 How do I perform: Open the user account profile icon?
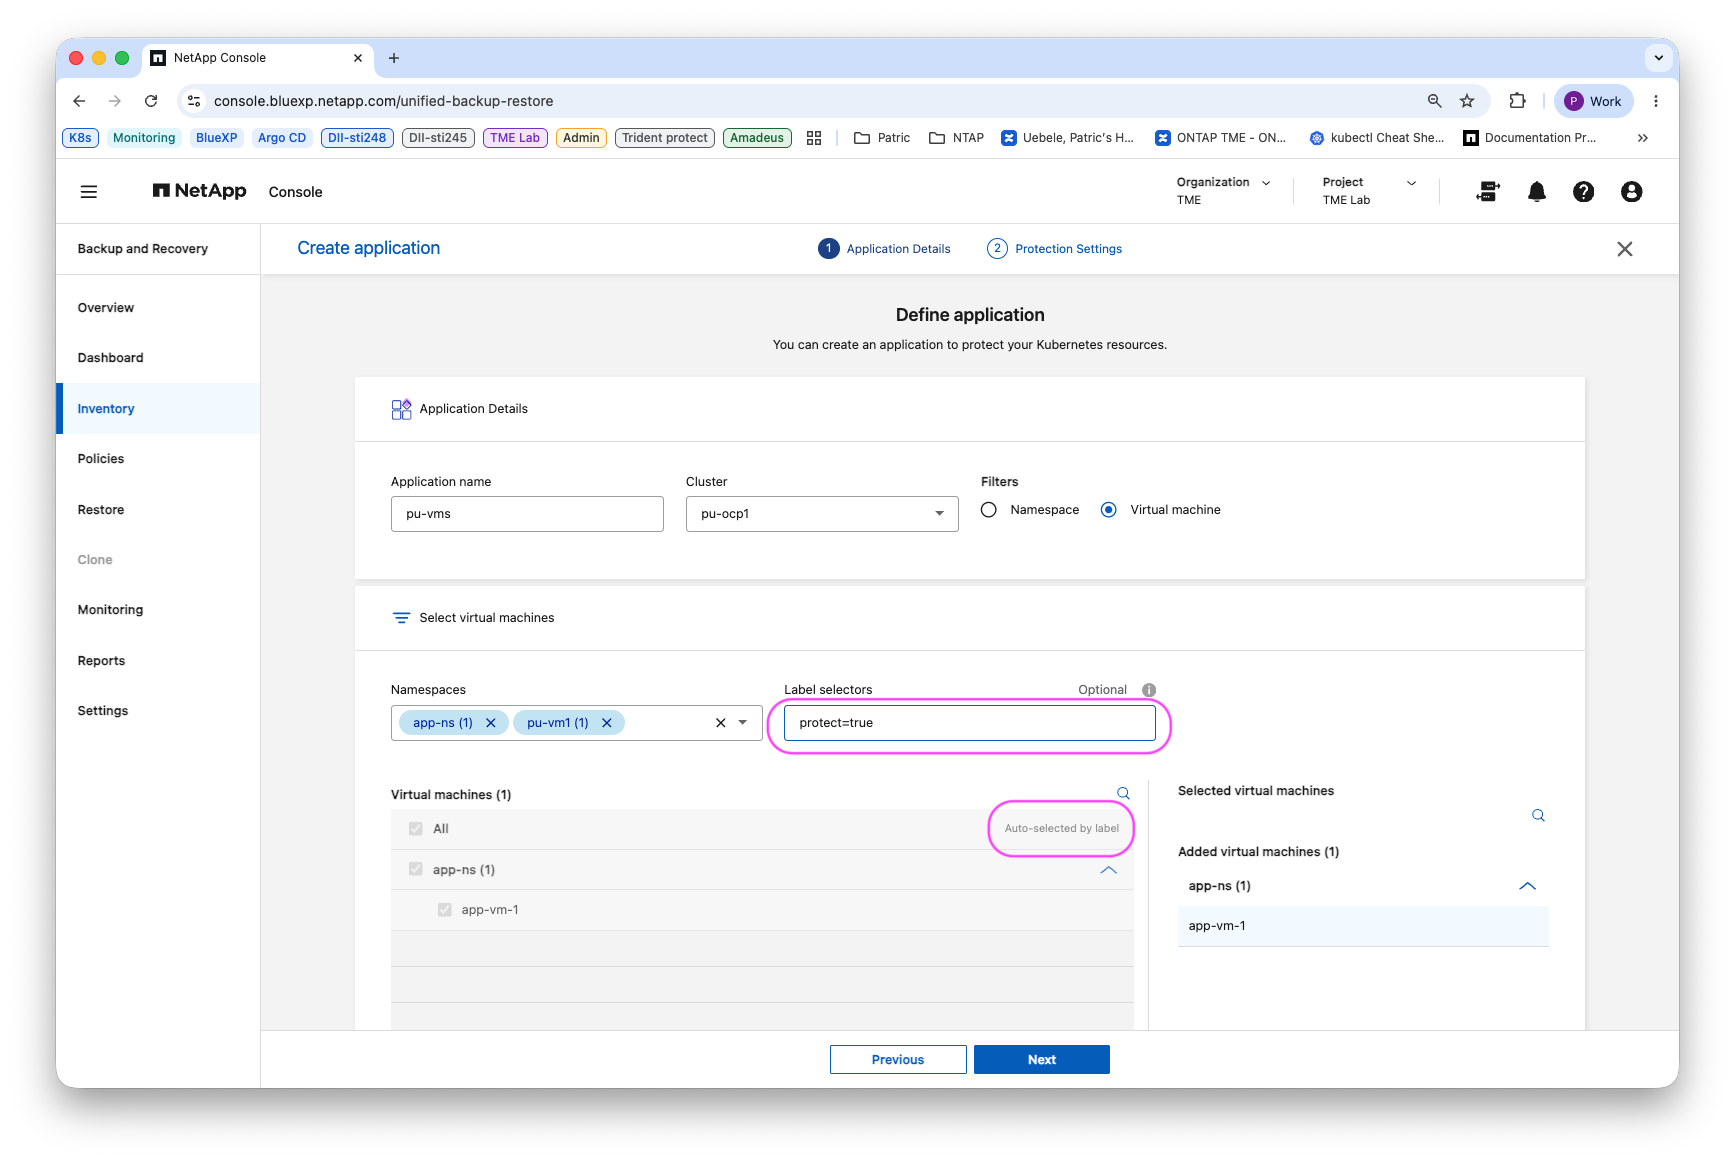tap(1631, 192)
